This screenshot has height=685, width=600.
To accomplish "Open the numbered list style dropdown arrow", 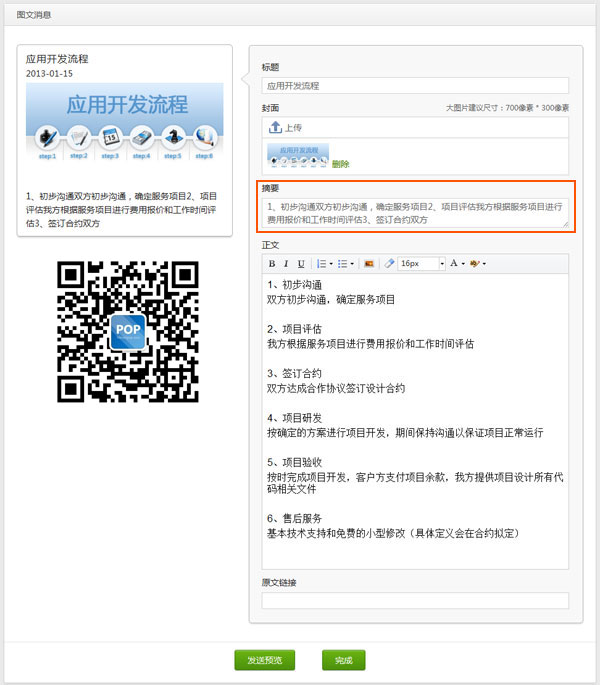I will (x=331, y=264).
